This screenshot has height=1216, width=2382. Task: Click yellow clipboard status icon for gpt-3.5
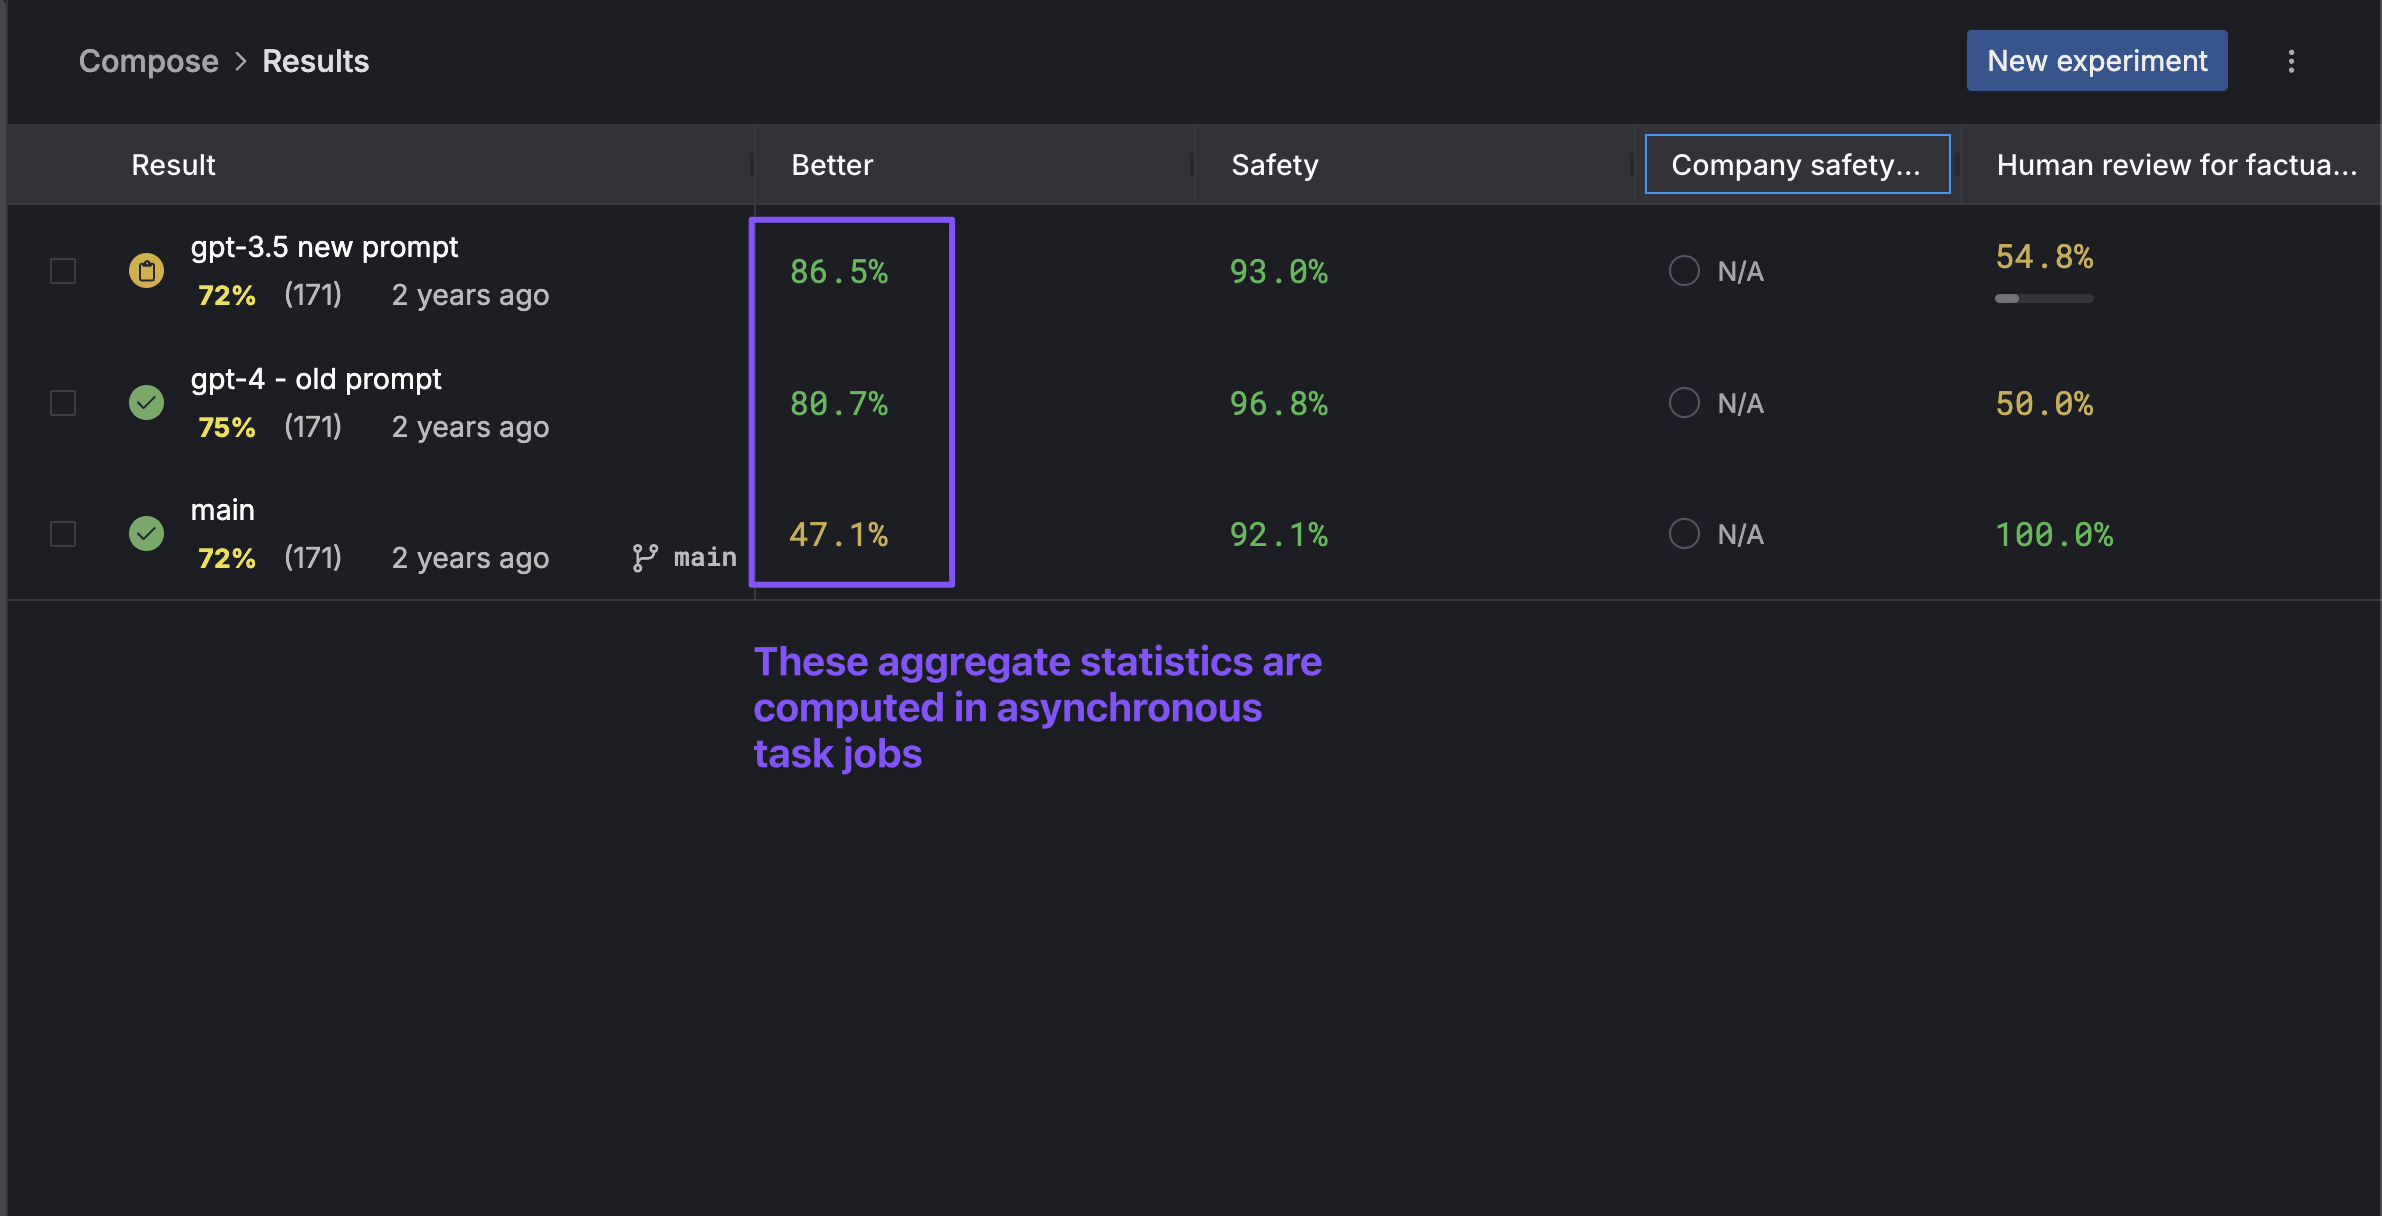(x=146, y=271)
